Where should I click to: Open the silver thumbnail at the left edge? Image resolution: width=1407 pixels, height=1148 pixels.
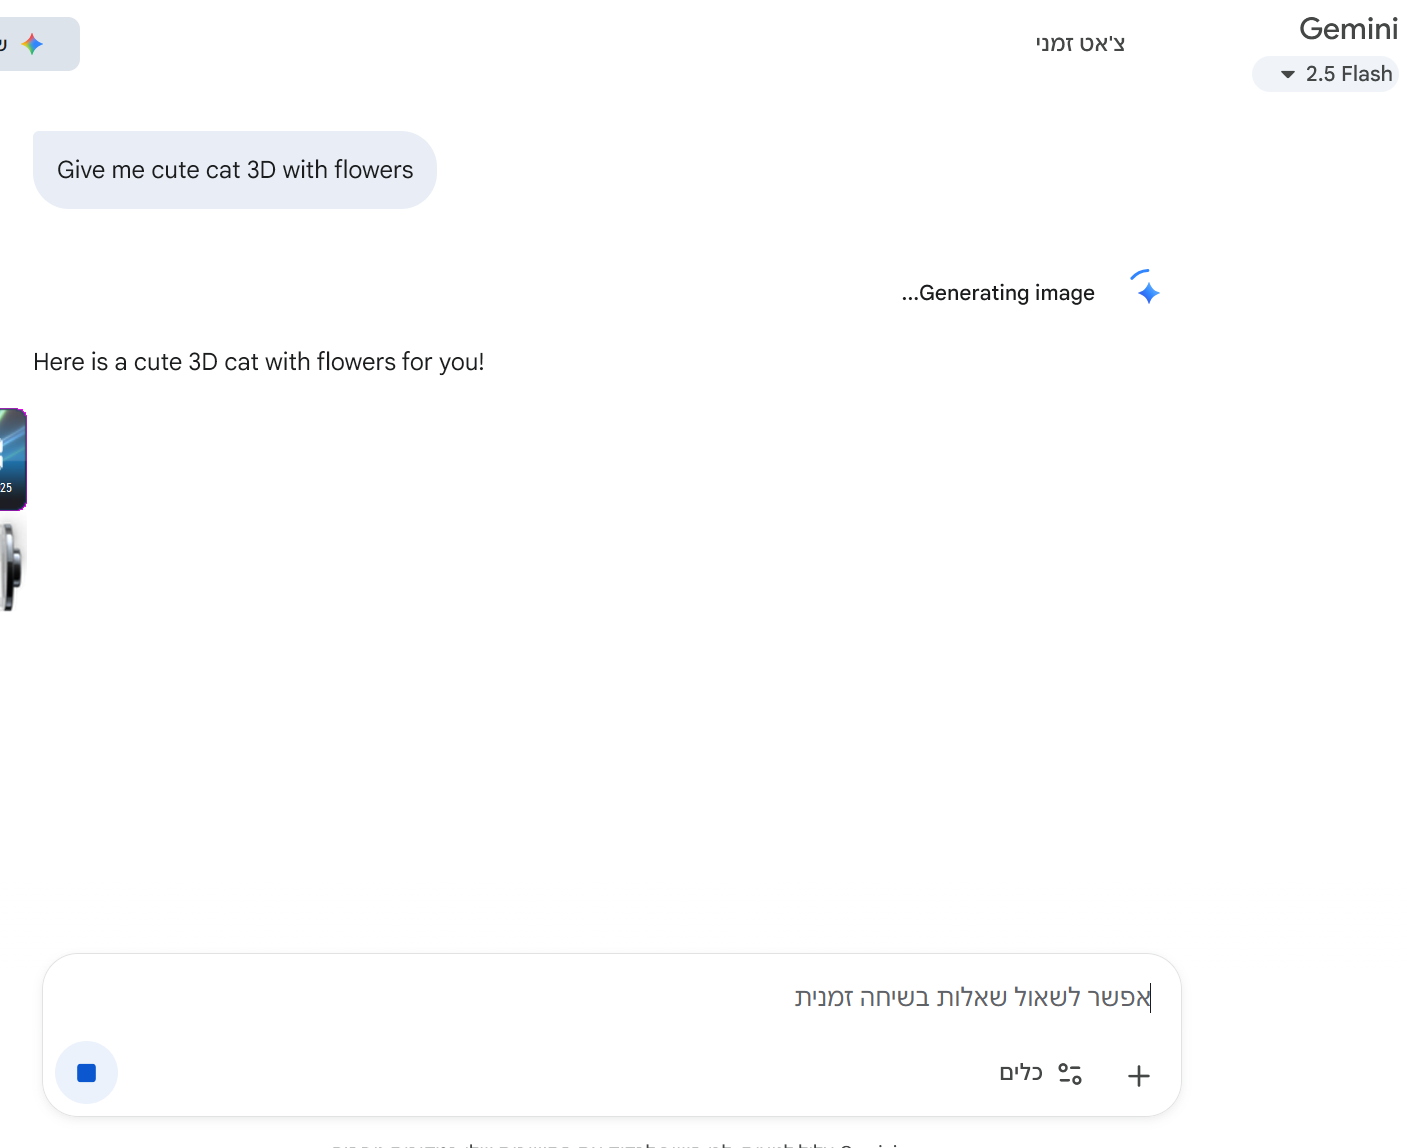11,565
